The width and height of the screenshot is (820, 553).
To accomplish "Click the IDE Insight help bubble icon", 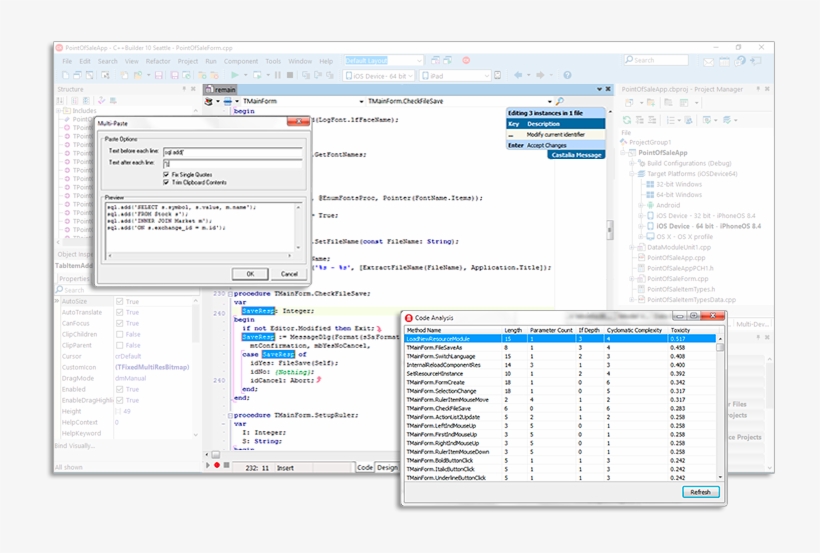I will click(x=740, y=61).
